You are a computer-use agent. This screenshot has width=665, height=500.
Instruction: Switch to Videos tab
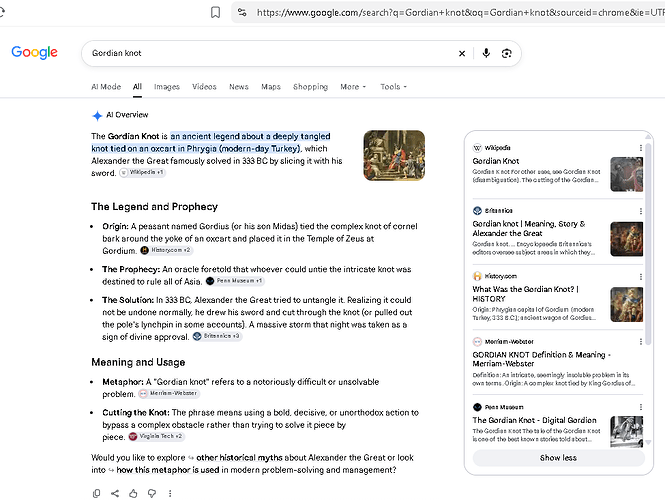pyautogui.click(x=204, y=87)
